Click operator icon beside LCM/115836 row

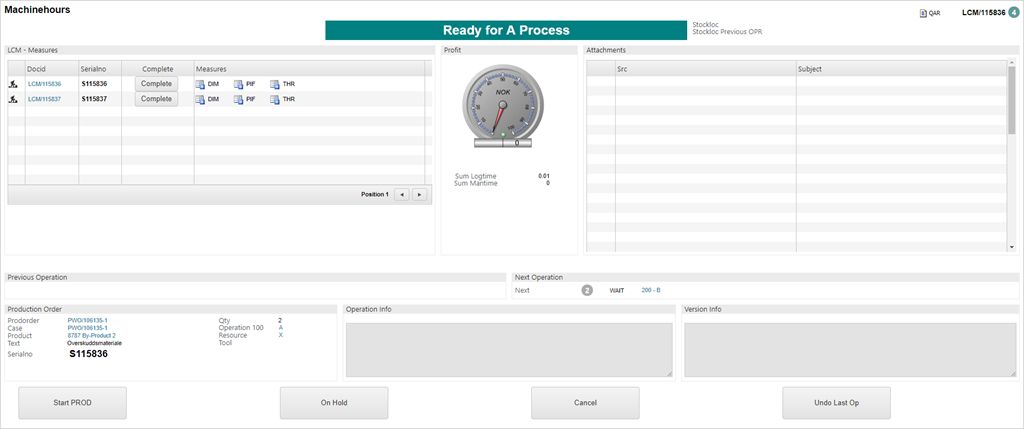tap(15, 85)
